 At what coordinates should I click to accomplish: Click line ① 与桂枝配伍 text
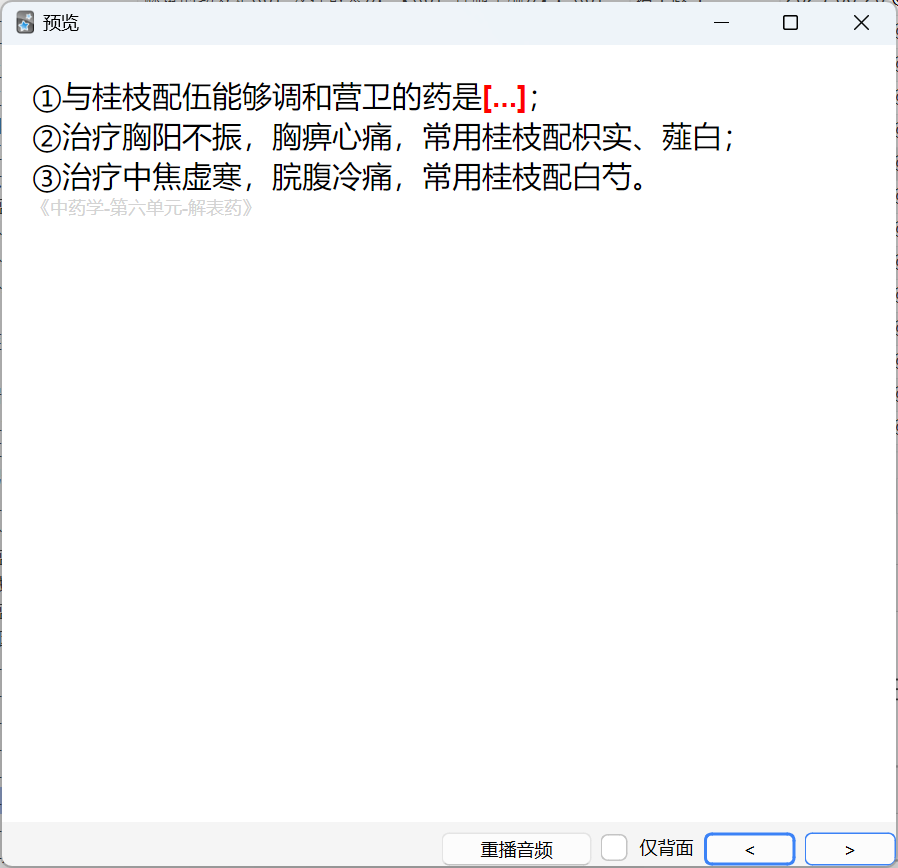coord(285,98)
